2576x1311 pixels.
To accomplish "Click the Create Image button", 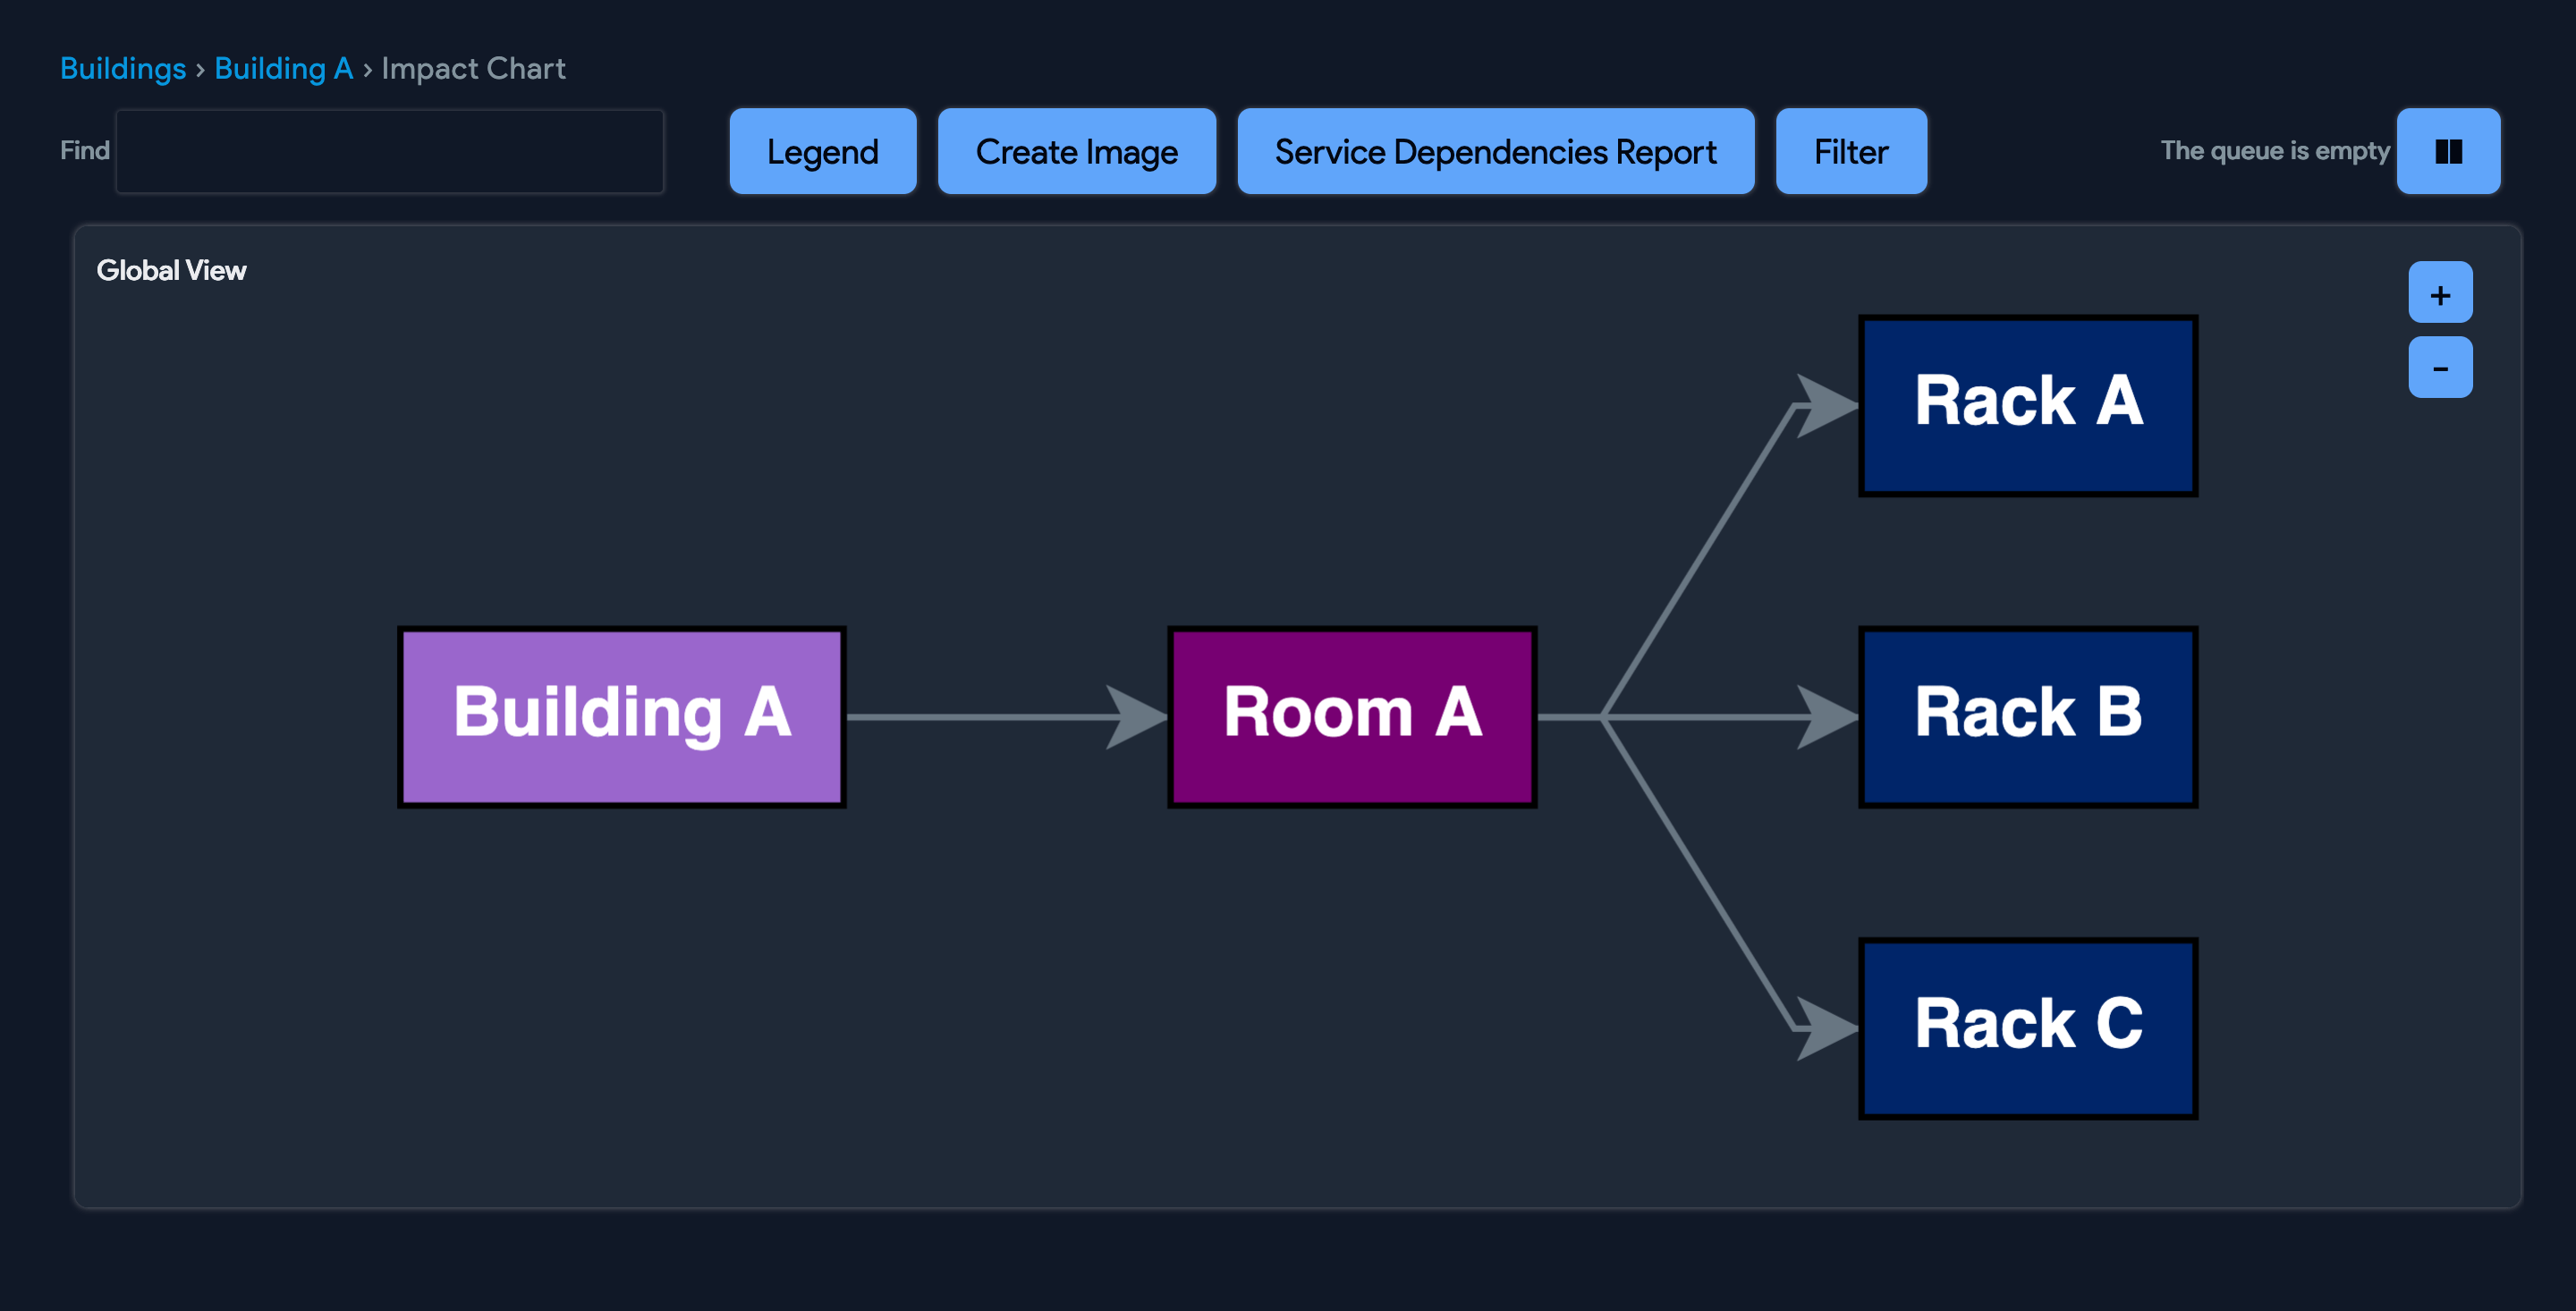I will pyautogui.click(x=1076, y=151).
